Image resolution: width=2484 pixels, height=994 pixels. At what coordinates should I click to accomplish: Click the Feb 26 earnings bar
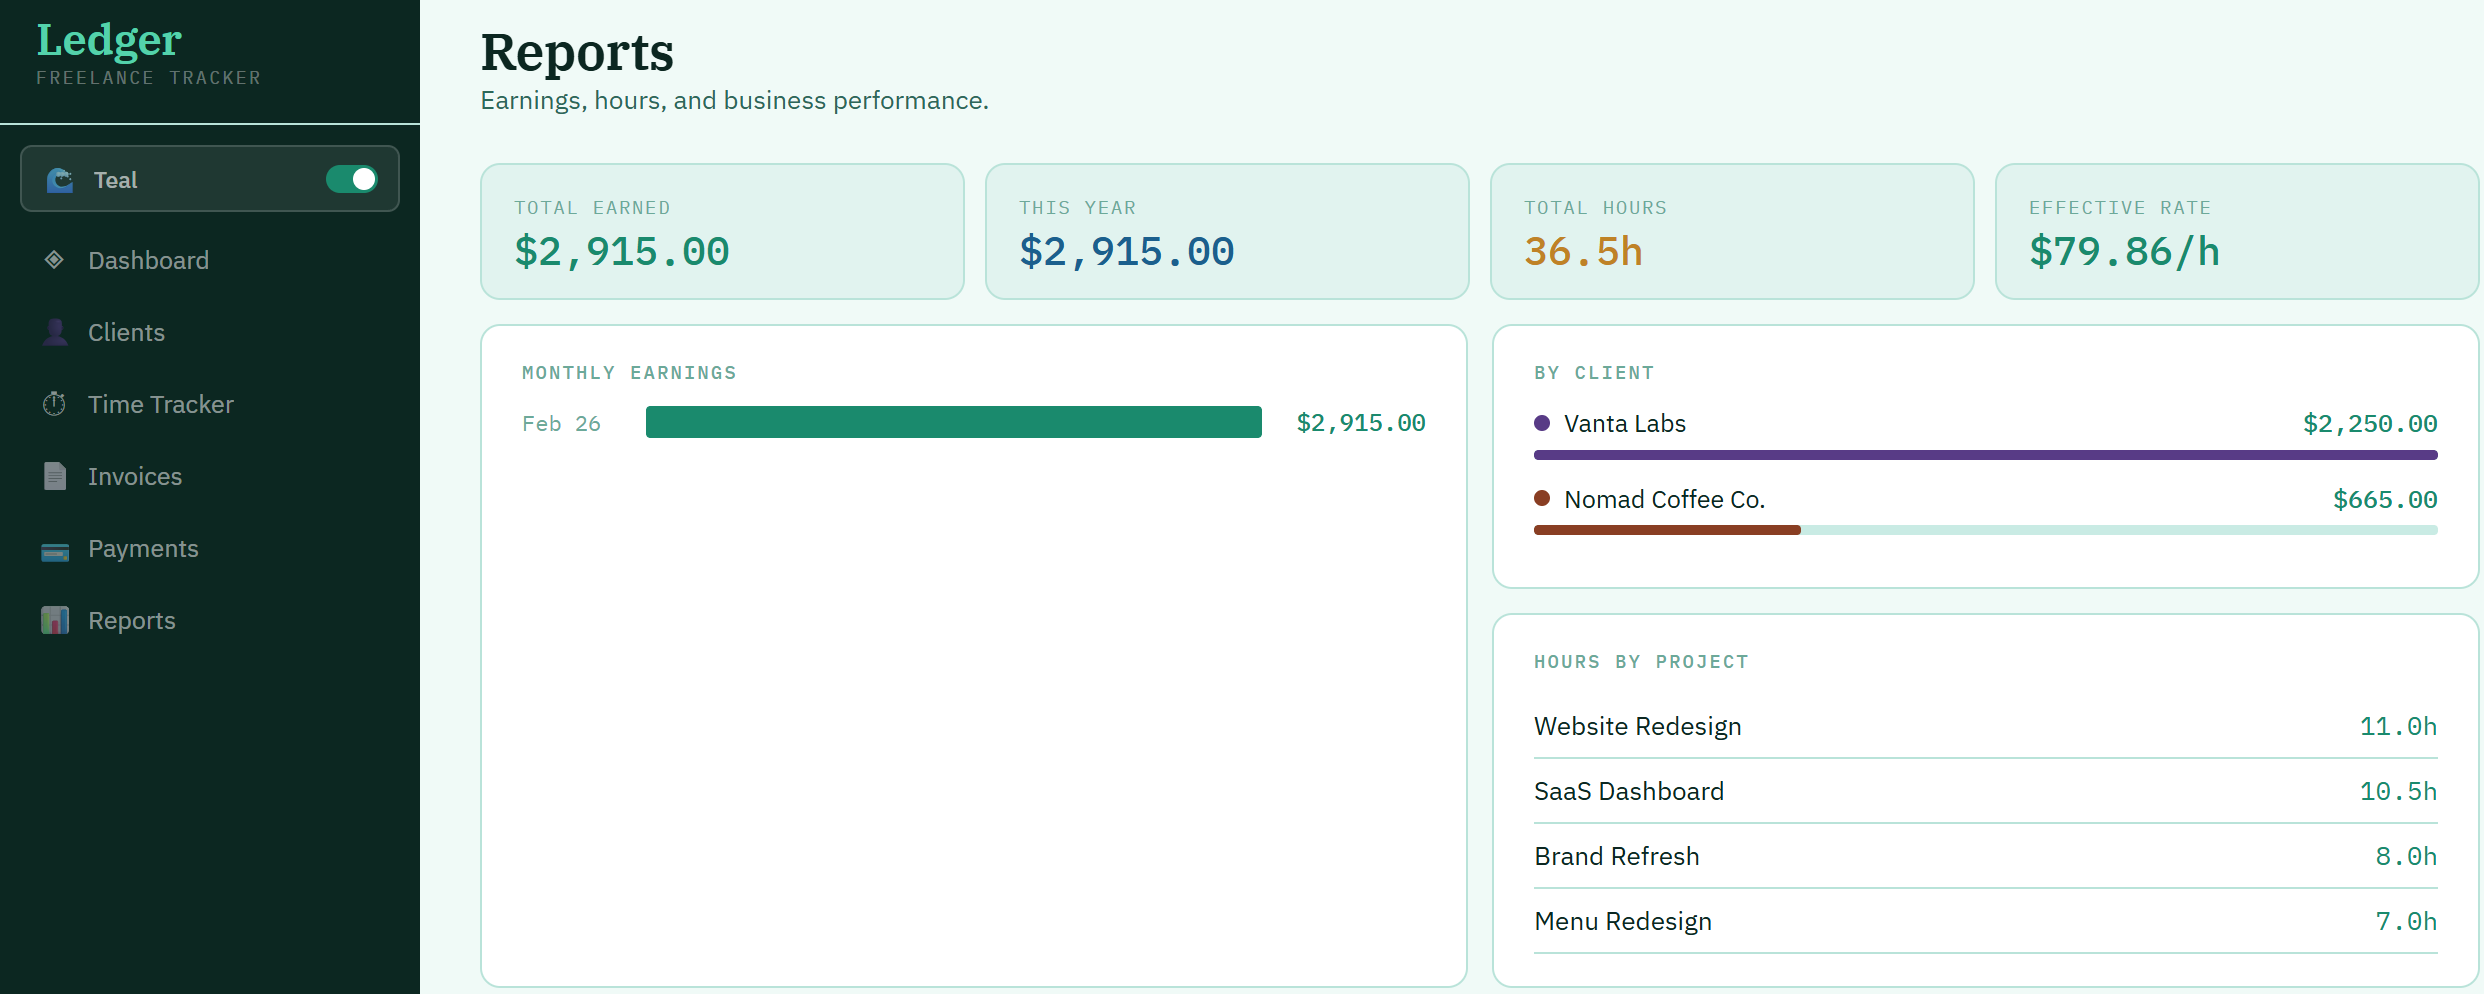click(x=954, y=422)
